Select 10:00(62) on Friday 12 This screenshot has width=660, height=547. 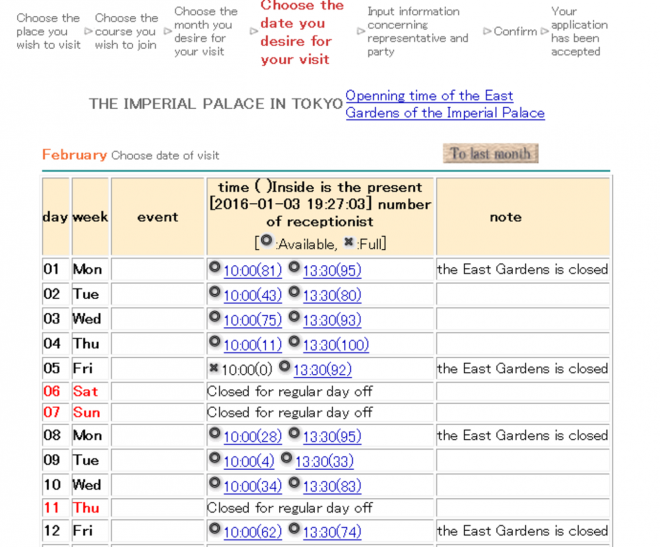(253, 532)
